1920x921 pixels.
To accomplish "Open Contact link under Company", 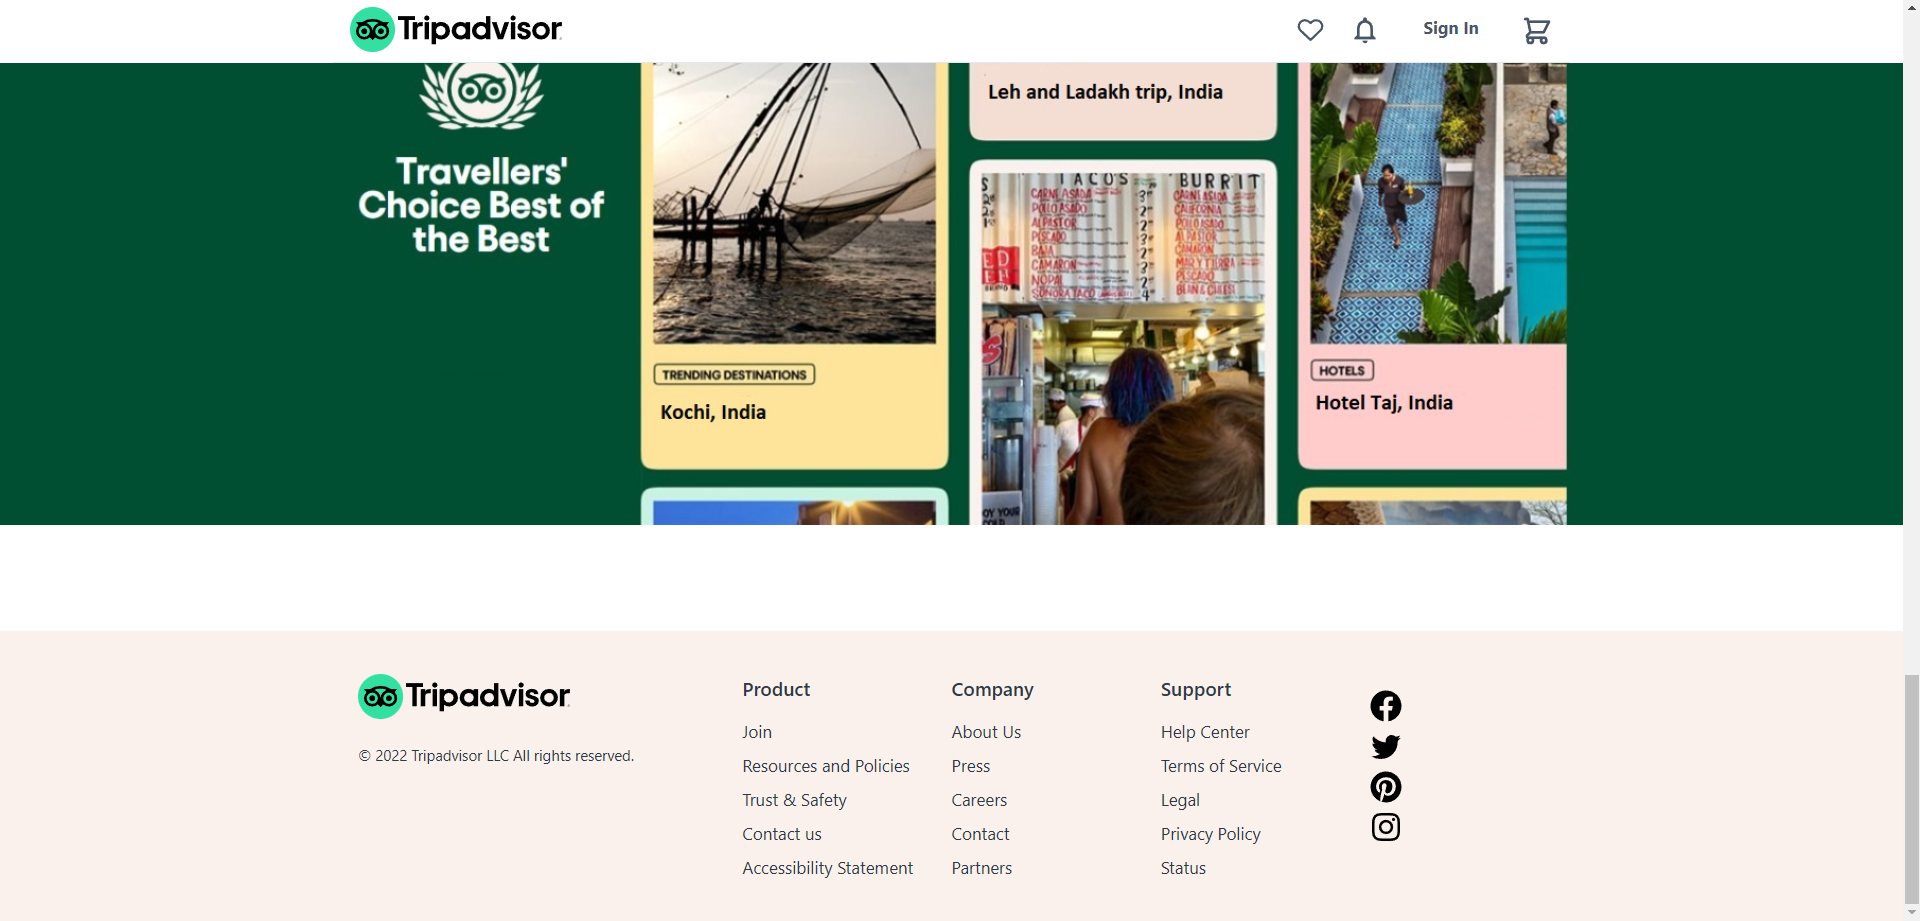I will [980, 834].
